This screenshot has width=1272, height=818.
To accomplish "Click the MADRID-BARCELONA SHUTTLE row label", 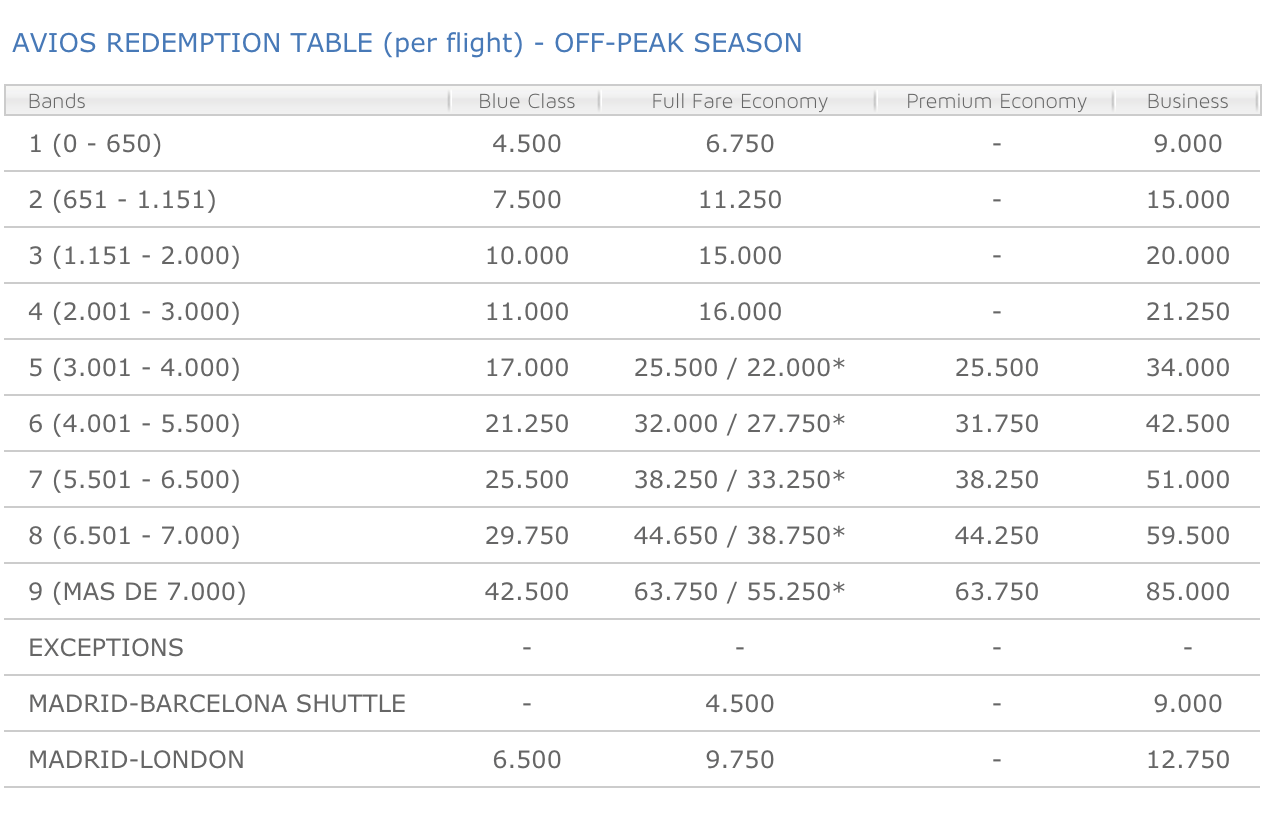I will click(x=217, y=704).
